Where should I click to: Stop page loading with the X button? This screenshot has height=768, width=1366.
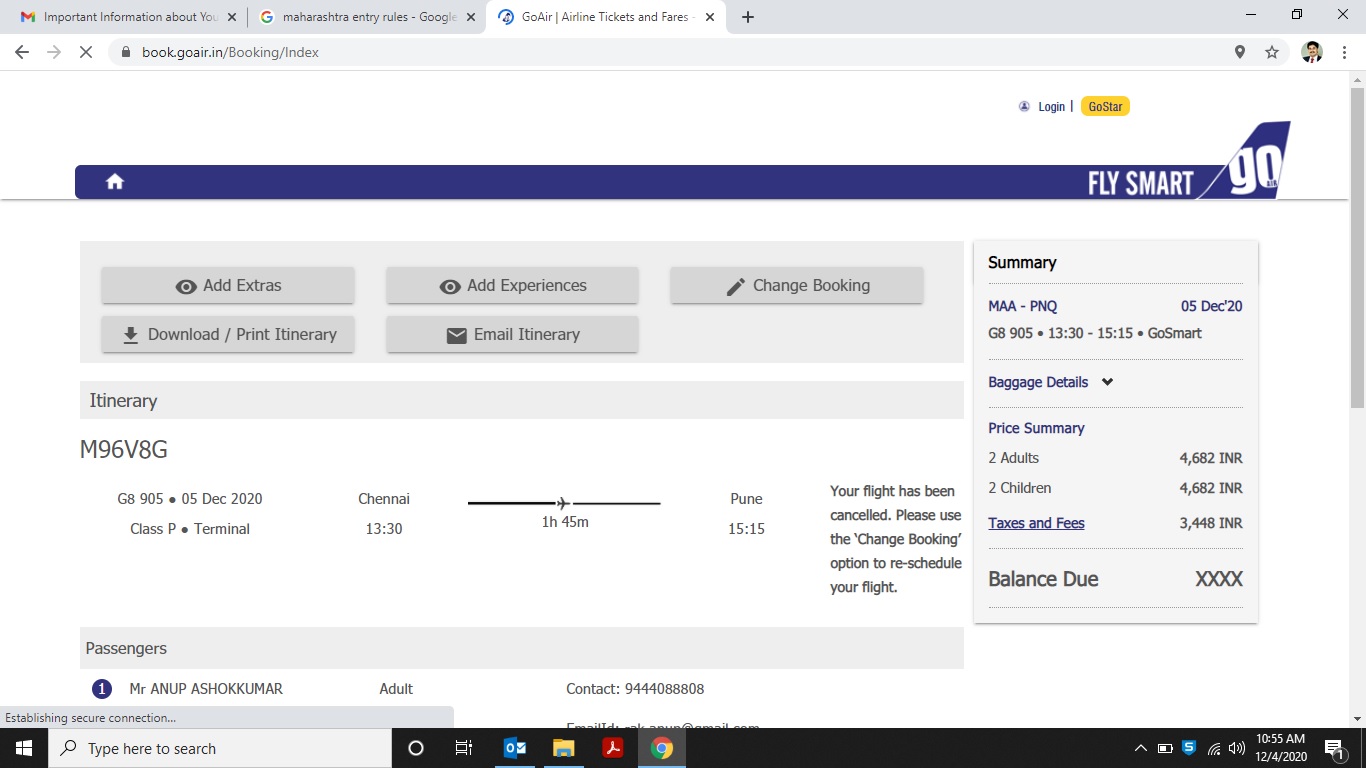[86, 52]
